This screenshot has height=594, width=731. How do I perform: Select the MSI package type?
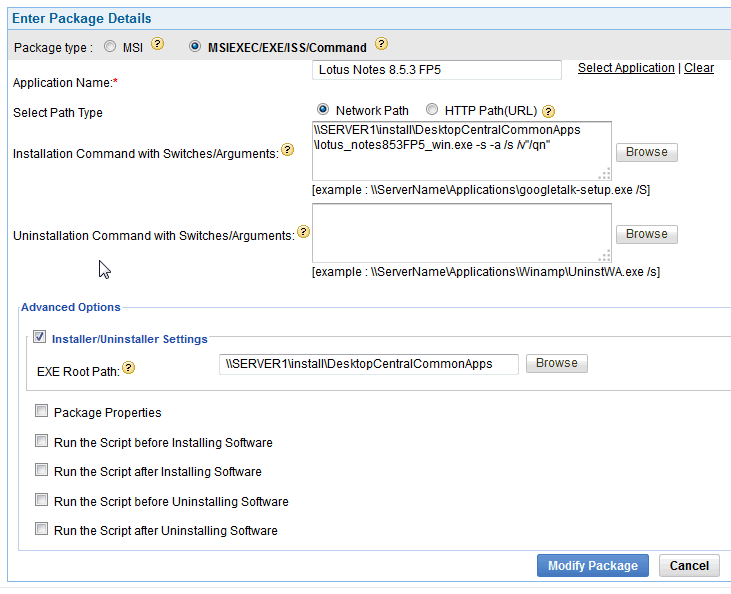click(111, 46)
